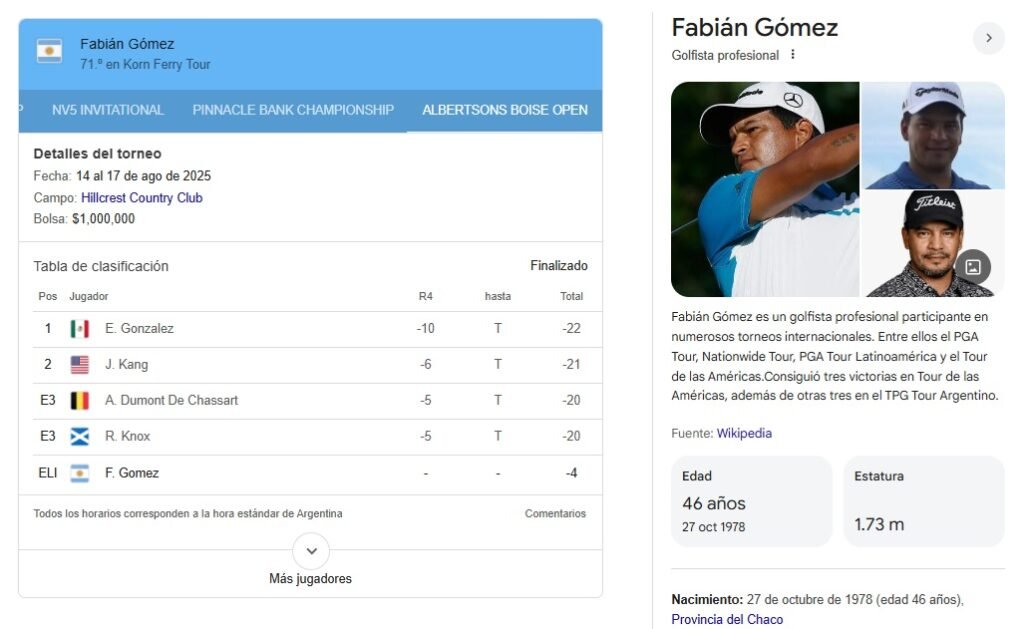The width and height of the screenshot is (1024, 629).
Task: Click the right arrow next to Fabián Gómez title
Action: click(x=988, y=38)
